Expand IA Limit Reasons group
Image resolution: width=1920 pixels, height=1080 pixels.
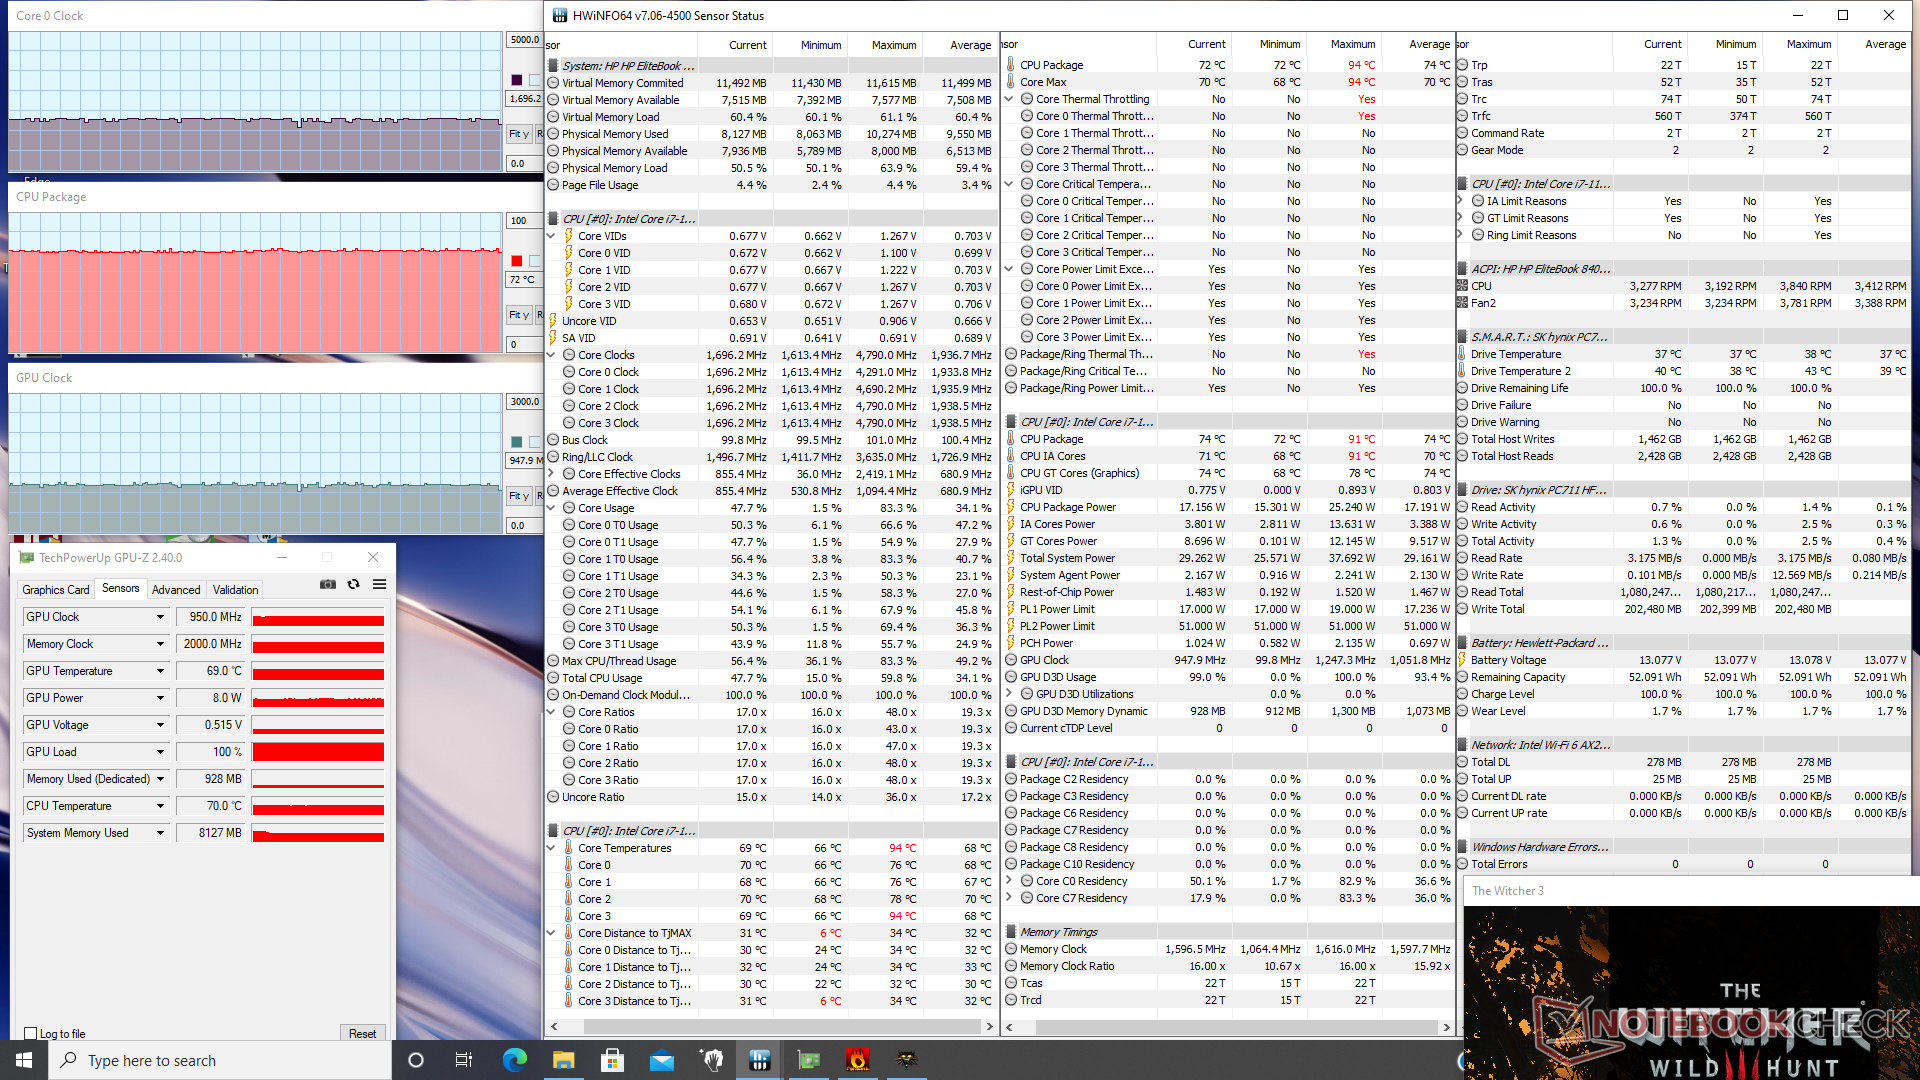click(x=1461, y=201)
